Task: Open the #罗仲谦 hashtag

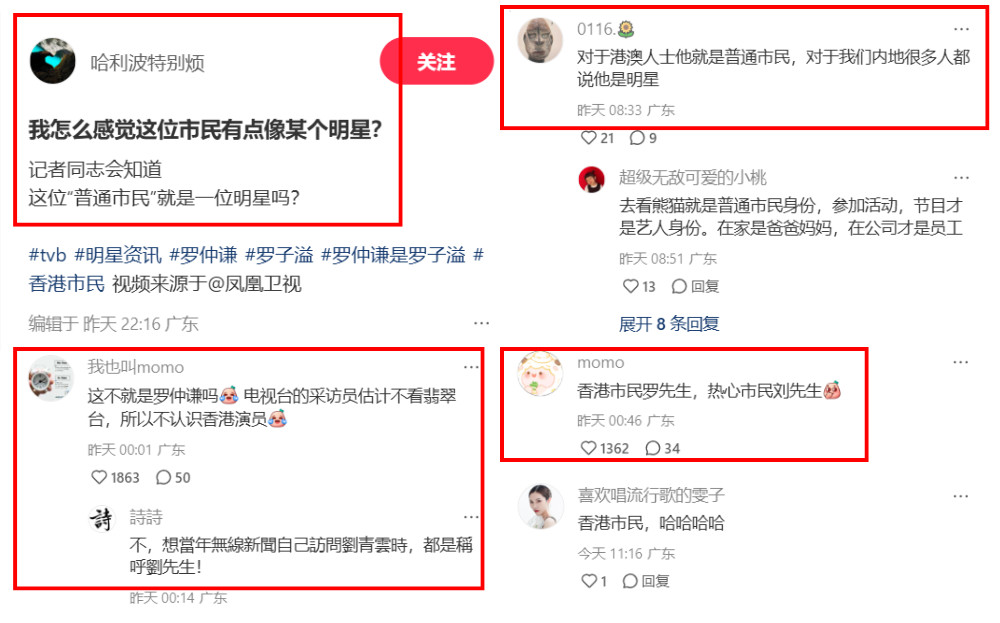Action: coord(203,255)
